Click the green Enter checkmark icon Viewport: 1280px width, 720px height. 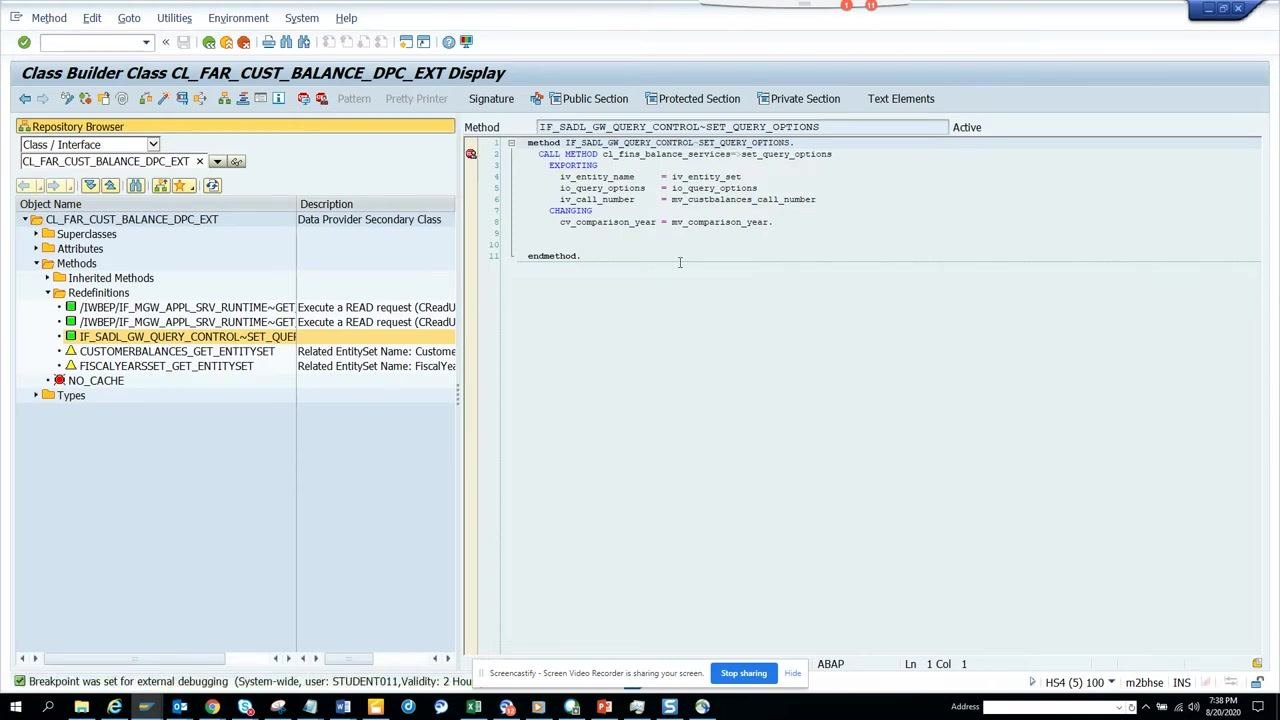(x=24, y=42)
